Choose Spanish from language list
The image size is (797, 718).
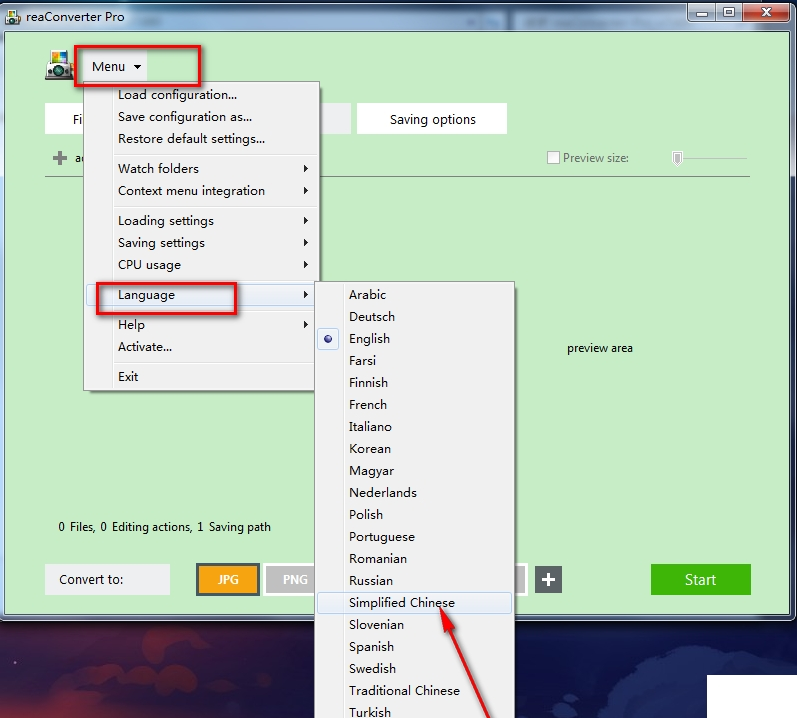[x=414, y=647]
